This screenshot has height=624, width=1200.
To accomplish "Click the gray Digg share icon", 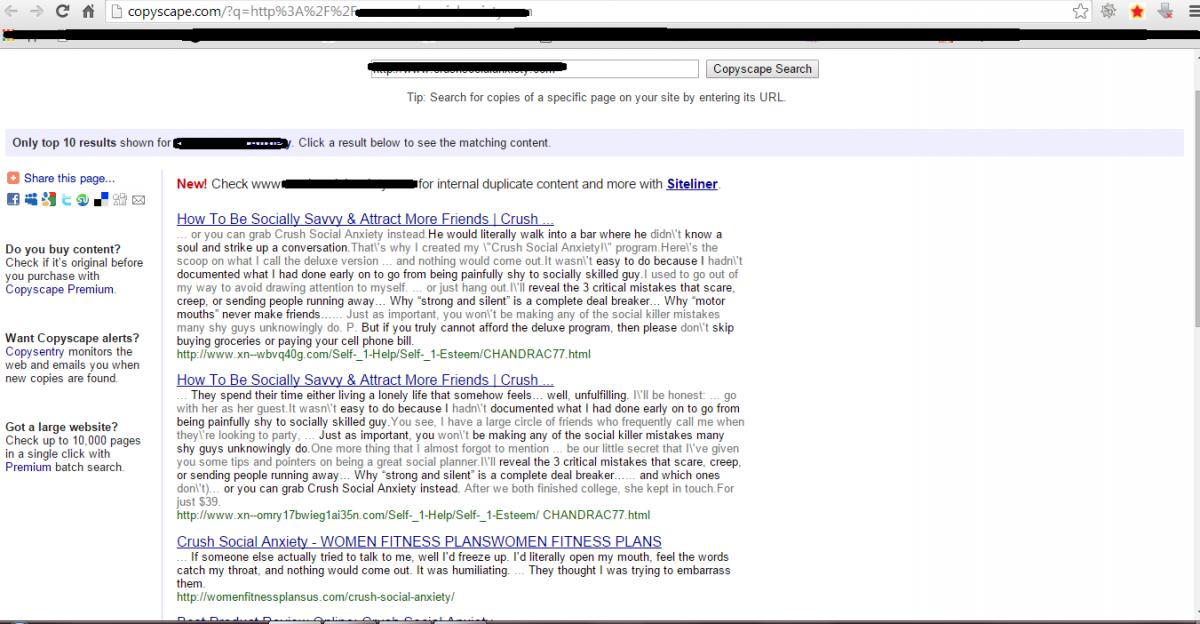I will 120,199.
